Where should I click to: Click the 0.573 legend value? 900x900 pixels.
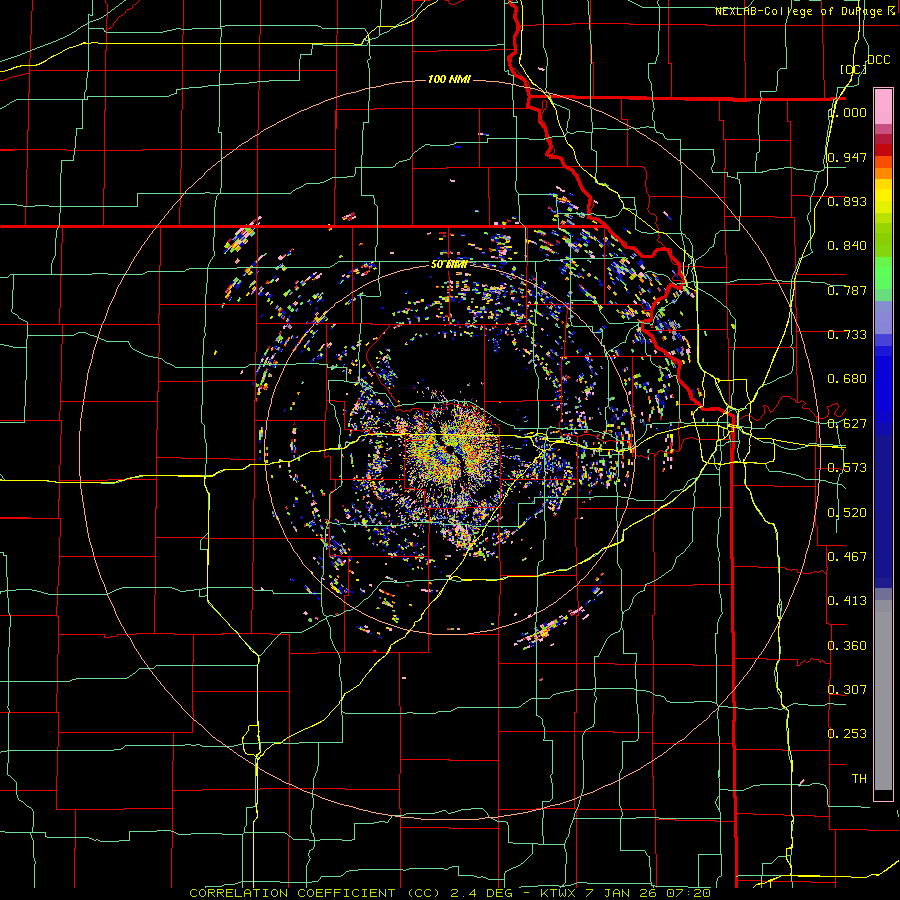[x=847, y=468]
